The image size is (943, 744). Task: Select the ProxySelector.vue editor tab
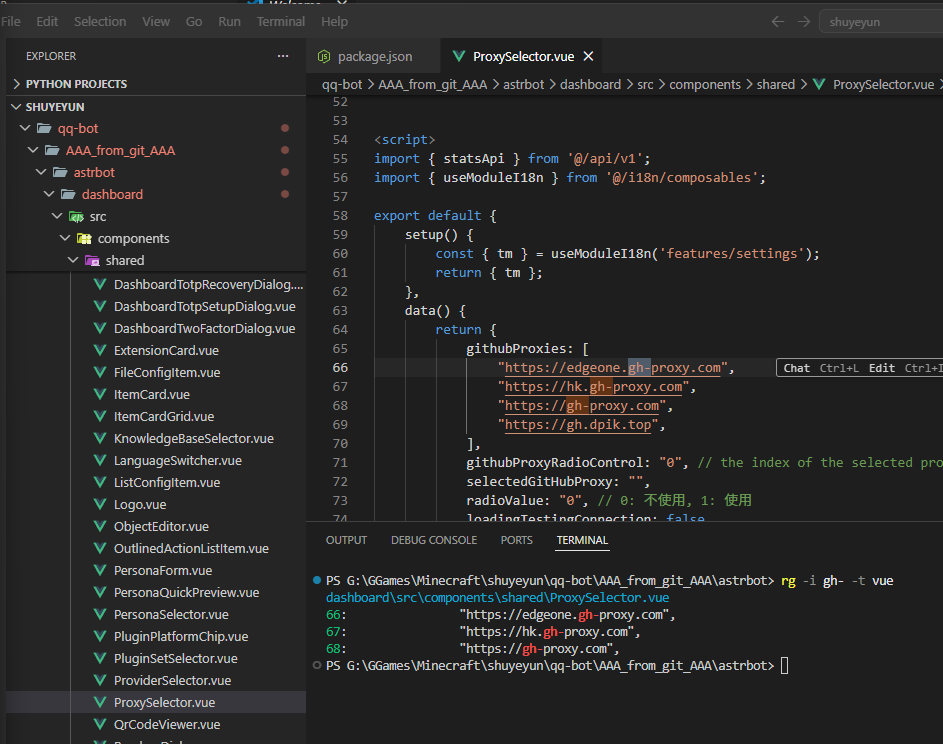click(x=523, y=57)
